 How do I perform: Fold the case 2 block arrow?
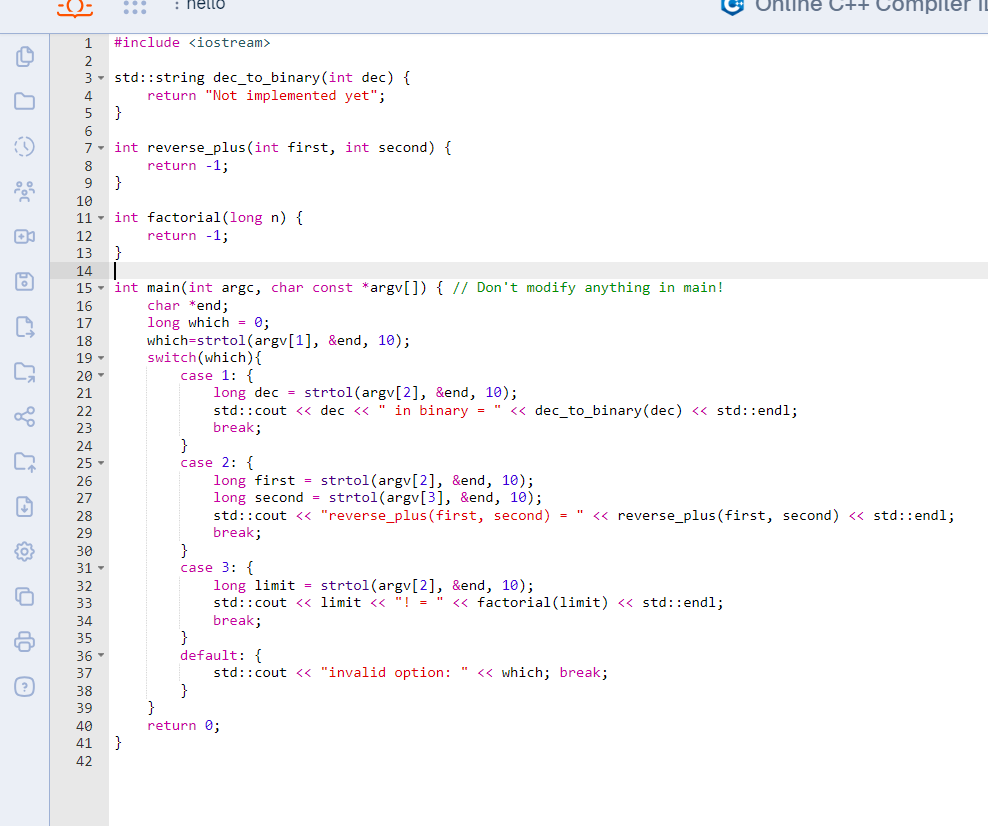[101, 463]
